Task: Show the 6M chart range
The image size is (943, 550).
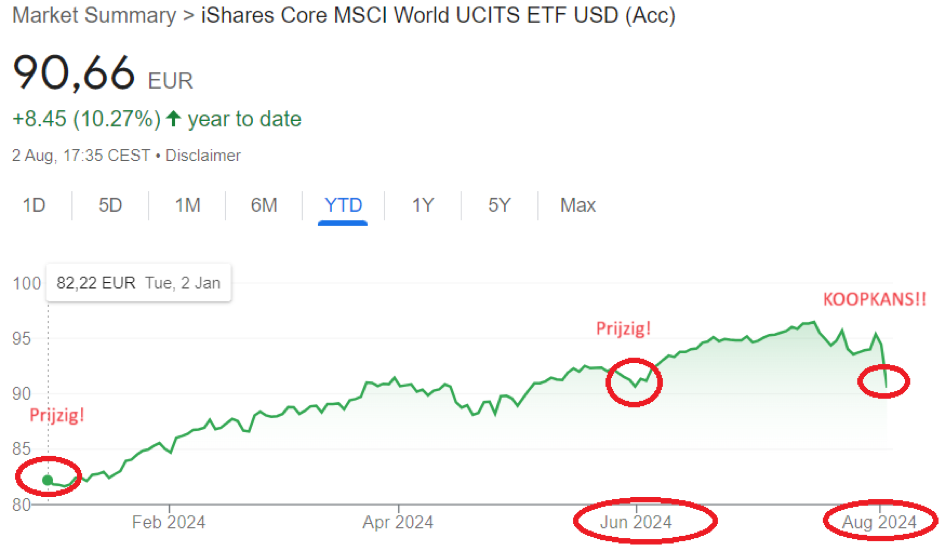Action: (264, 205)
